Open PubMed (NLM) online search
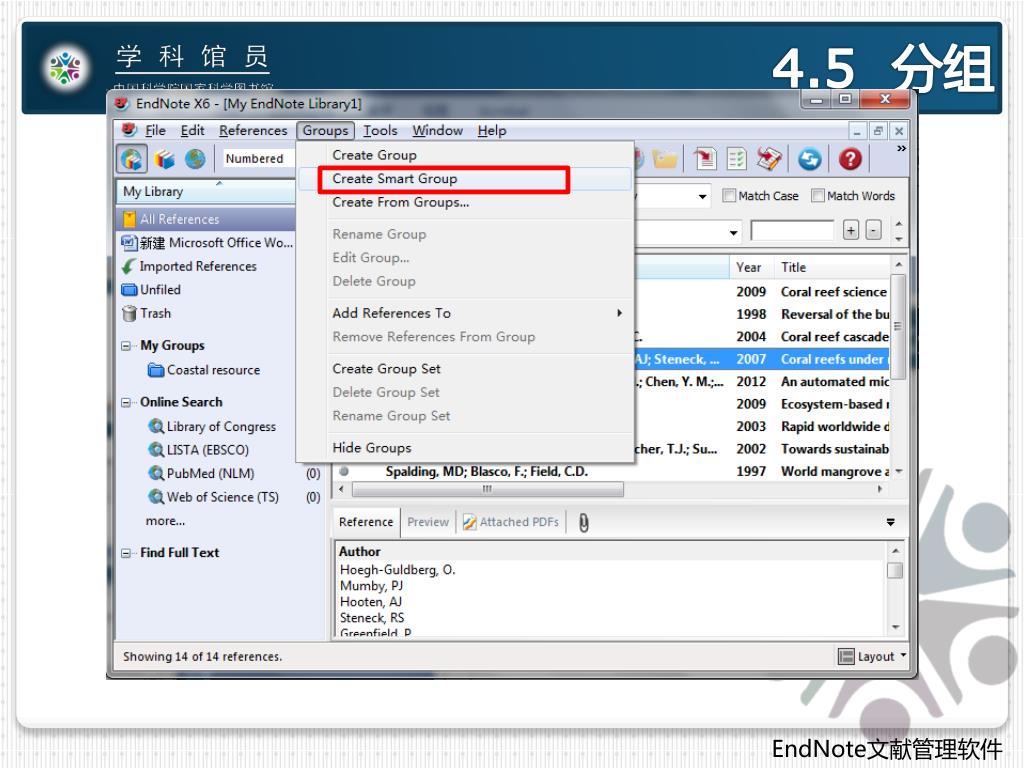 point(202,473)
